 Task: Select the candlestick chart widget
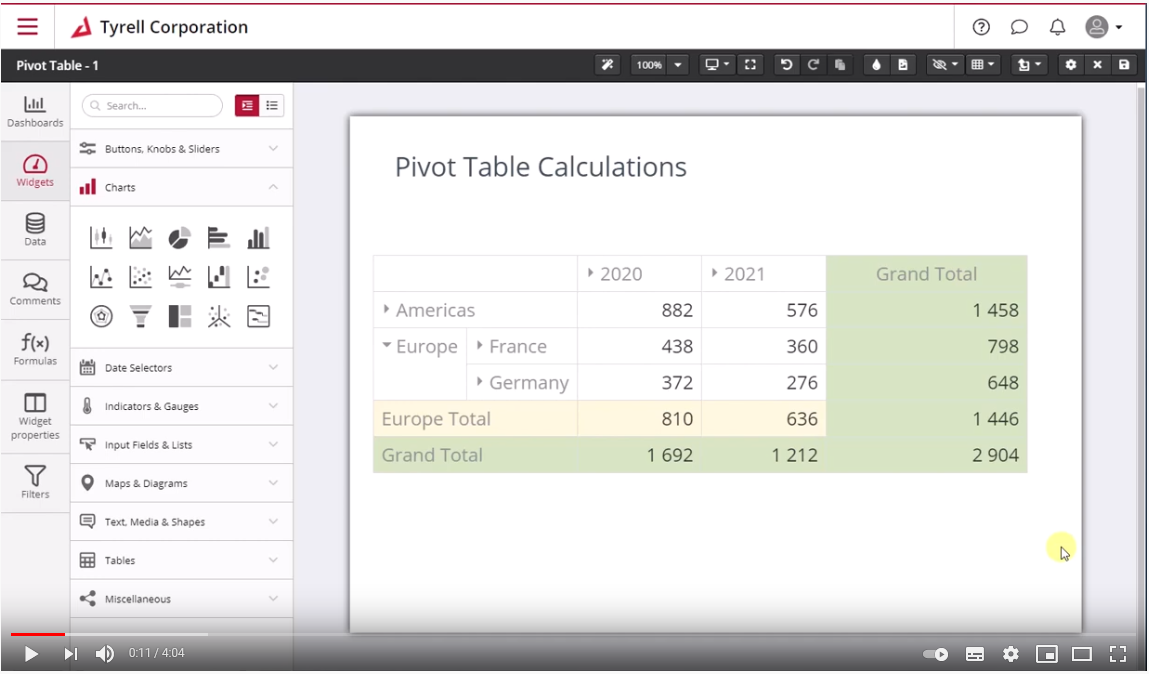101,237
